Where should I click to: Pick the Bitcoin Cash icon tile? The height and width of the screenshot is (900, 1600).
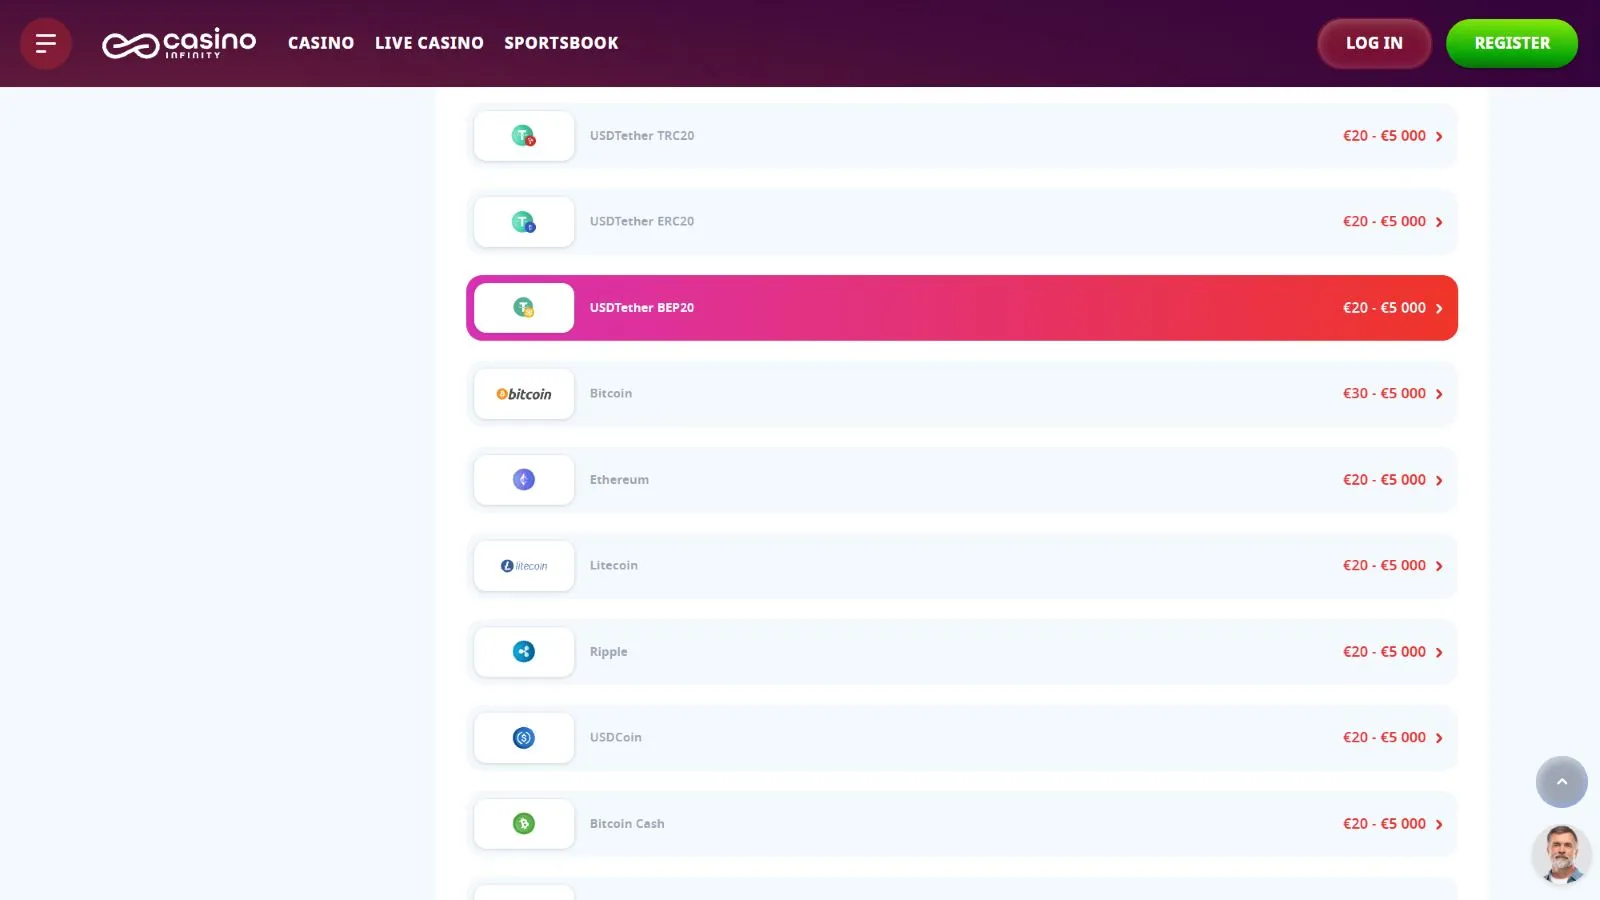524,824
